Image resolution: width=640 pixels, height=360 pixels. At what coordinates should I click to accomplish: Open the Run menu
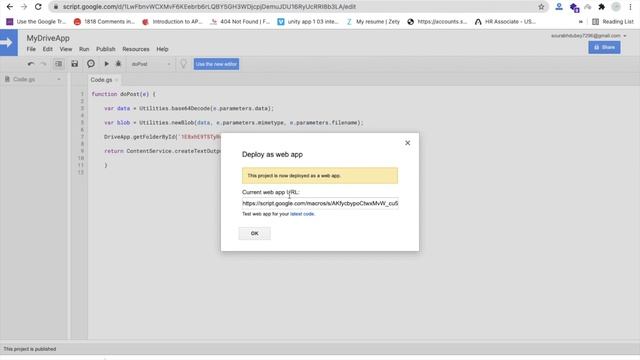pyautogui.click(x=84, y=49)
